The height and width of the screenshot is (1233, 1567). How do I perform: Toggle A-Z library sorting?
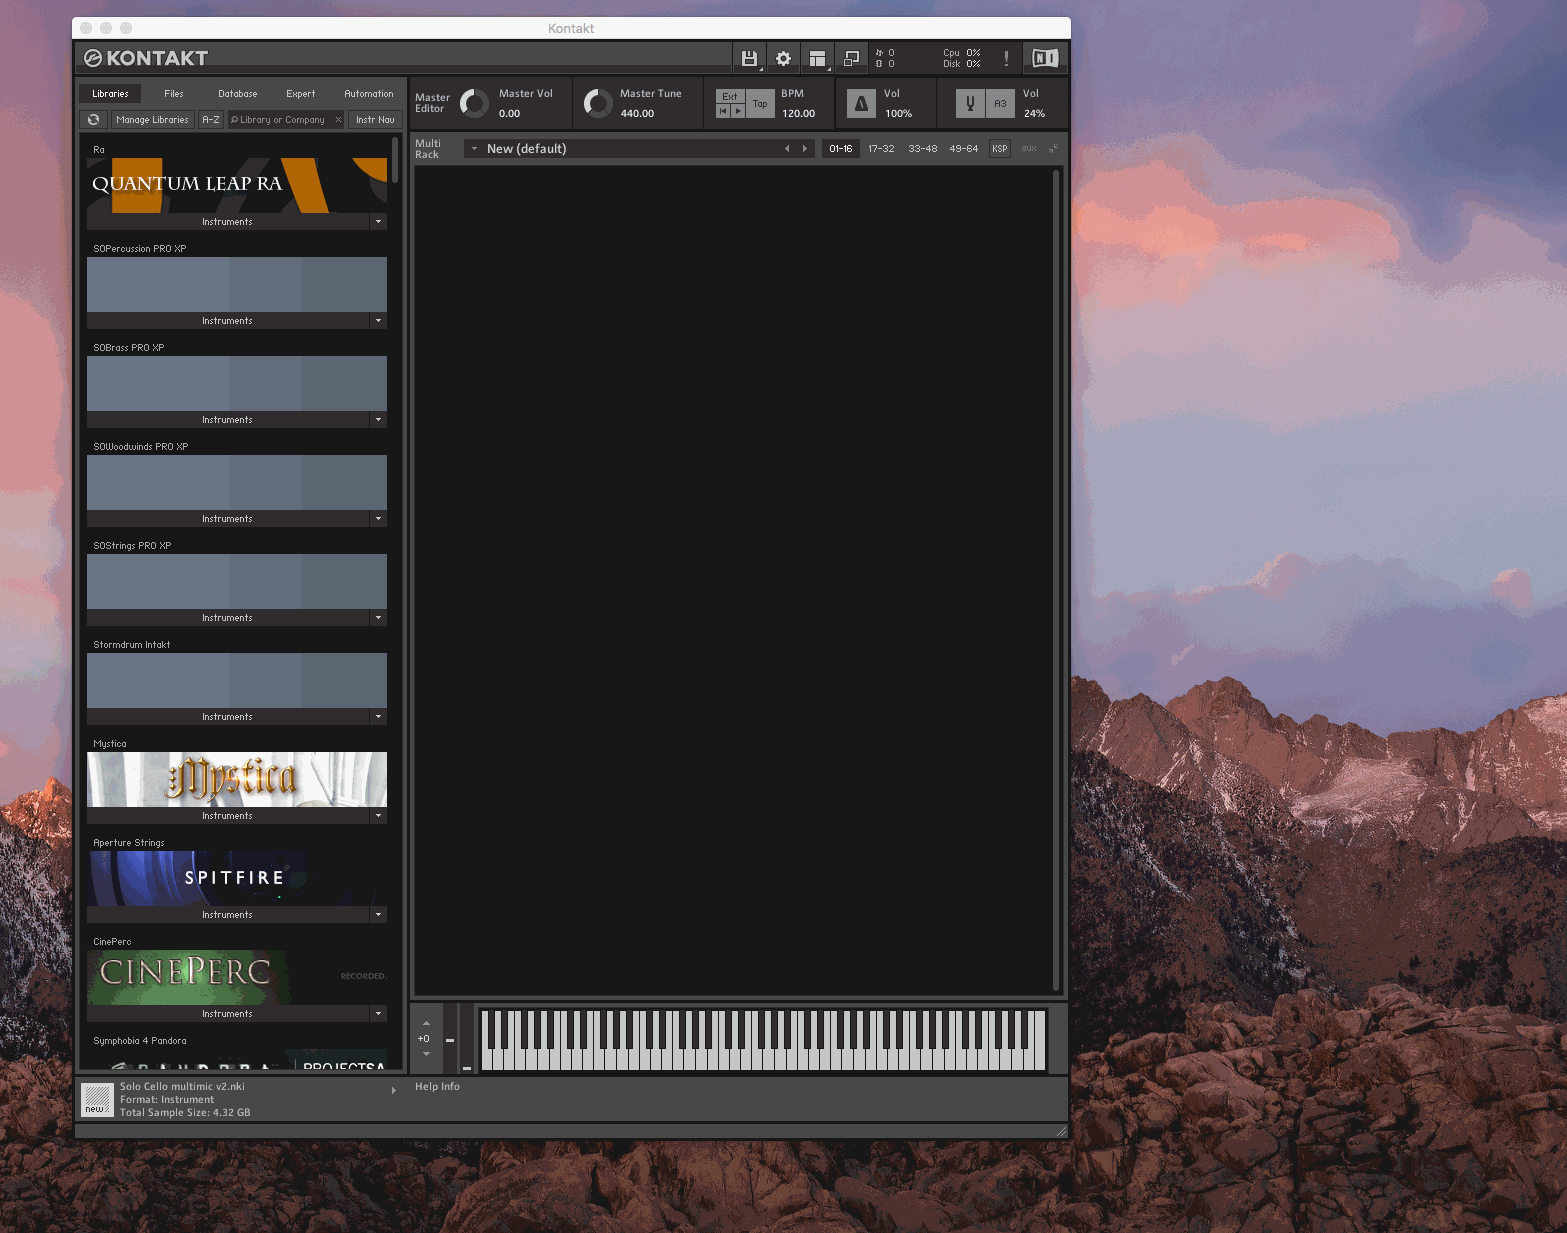(x=211, y=120)
